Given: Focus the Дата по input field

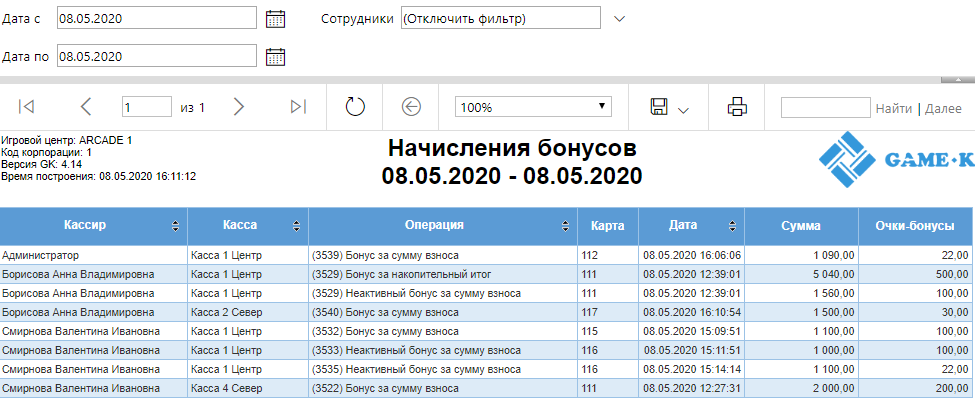Looking at the screenshot, I should point(157,57).
